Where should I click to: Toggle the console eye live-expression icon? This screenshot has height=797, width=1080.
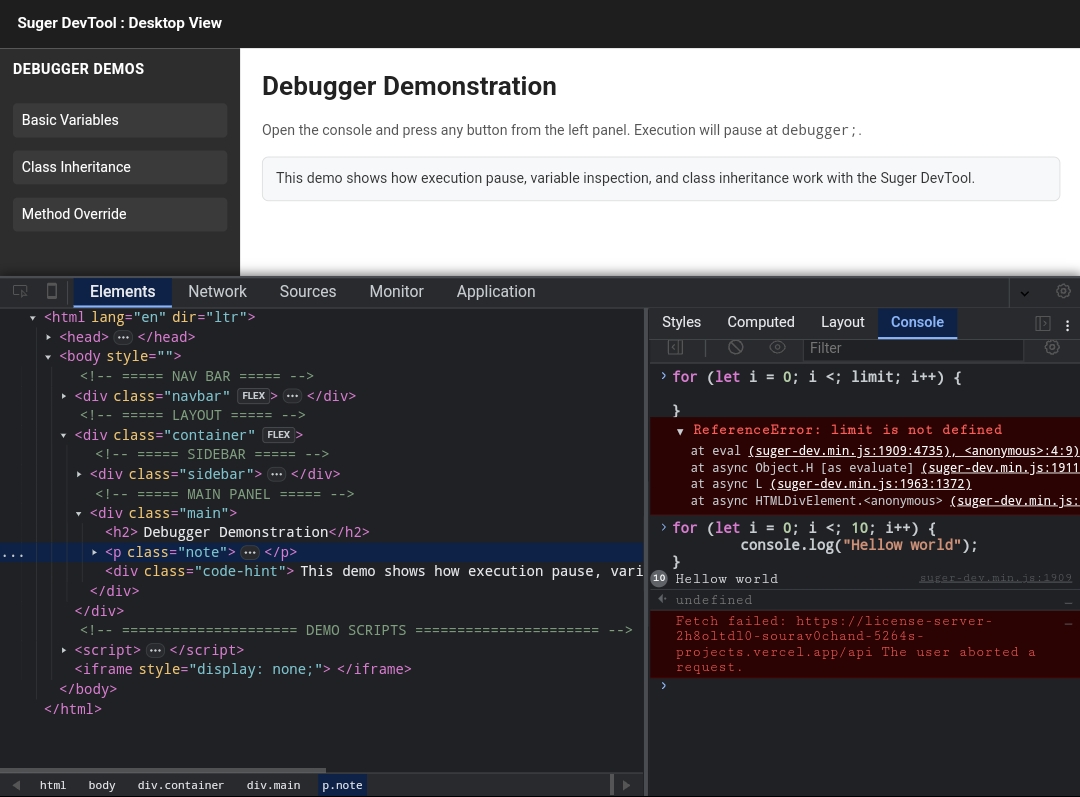[x=777, y=348]
